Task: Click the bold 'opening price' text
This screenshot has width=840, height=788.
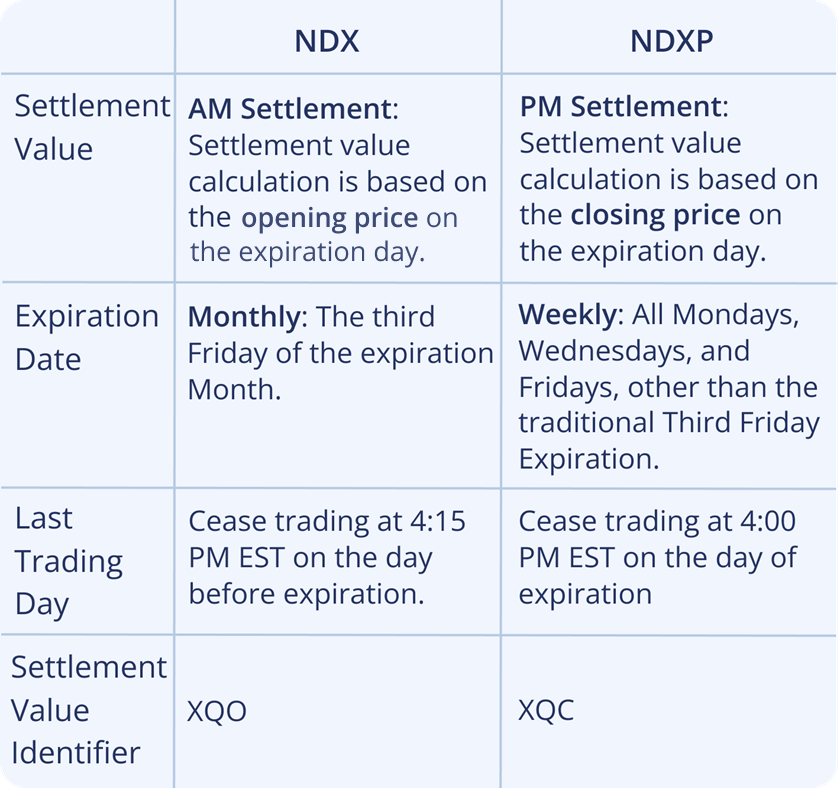Action: [x=330, y=217]
